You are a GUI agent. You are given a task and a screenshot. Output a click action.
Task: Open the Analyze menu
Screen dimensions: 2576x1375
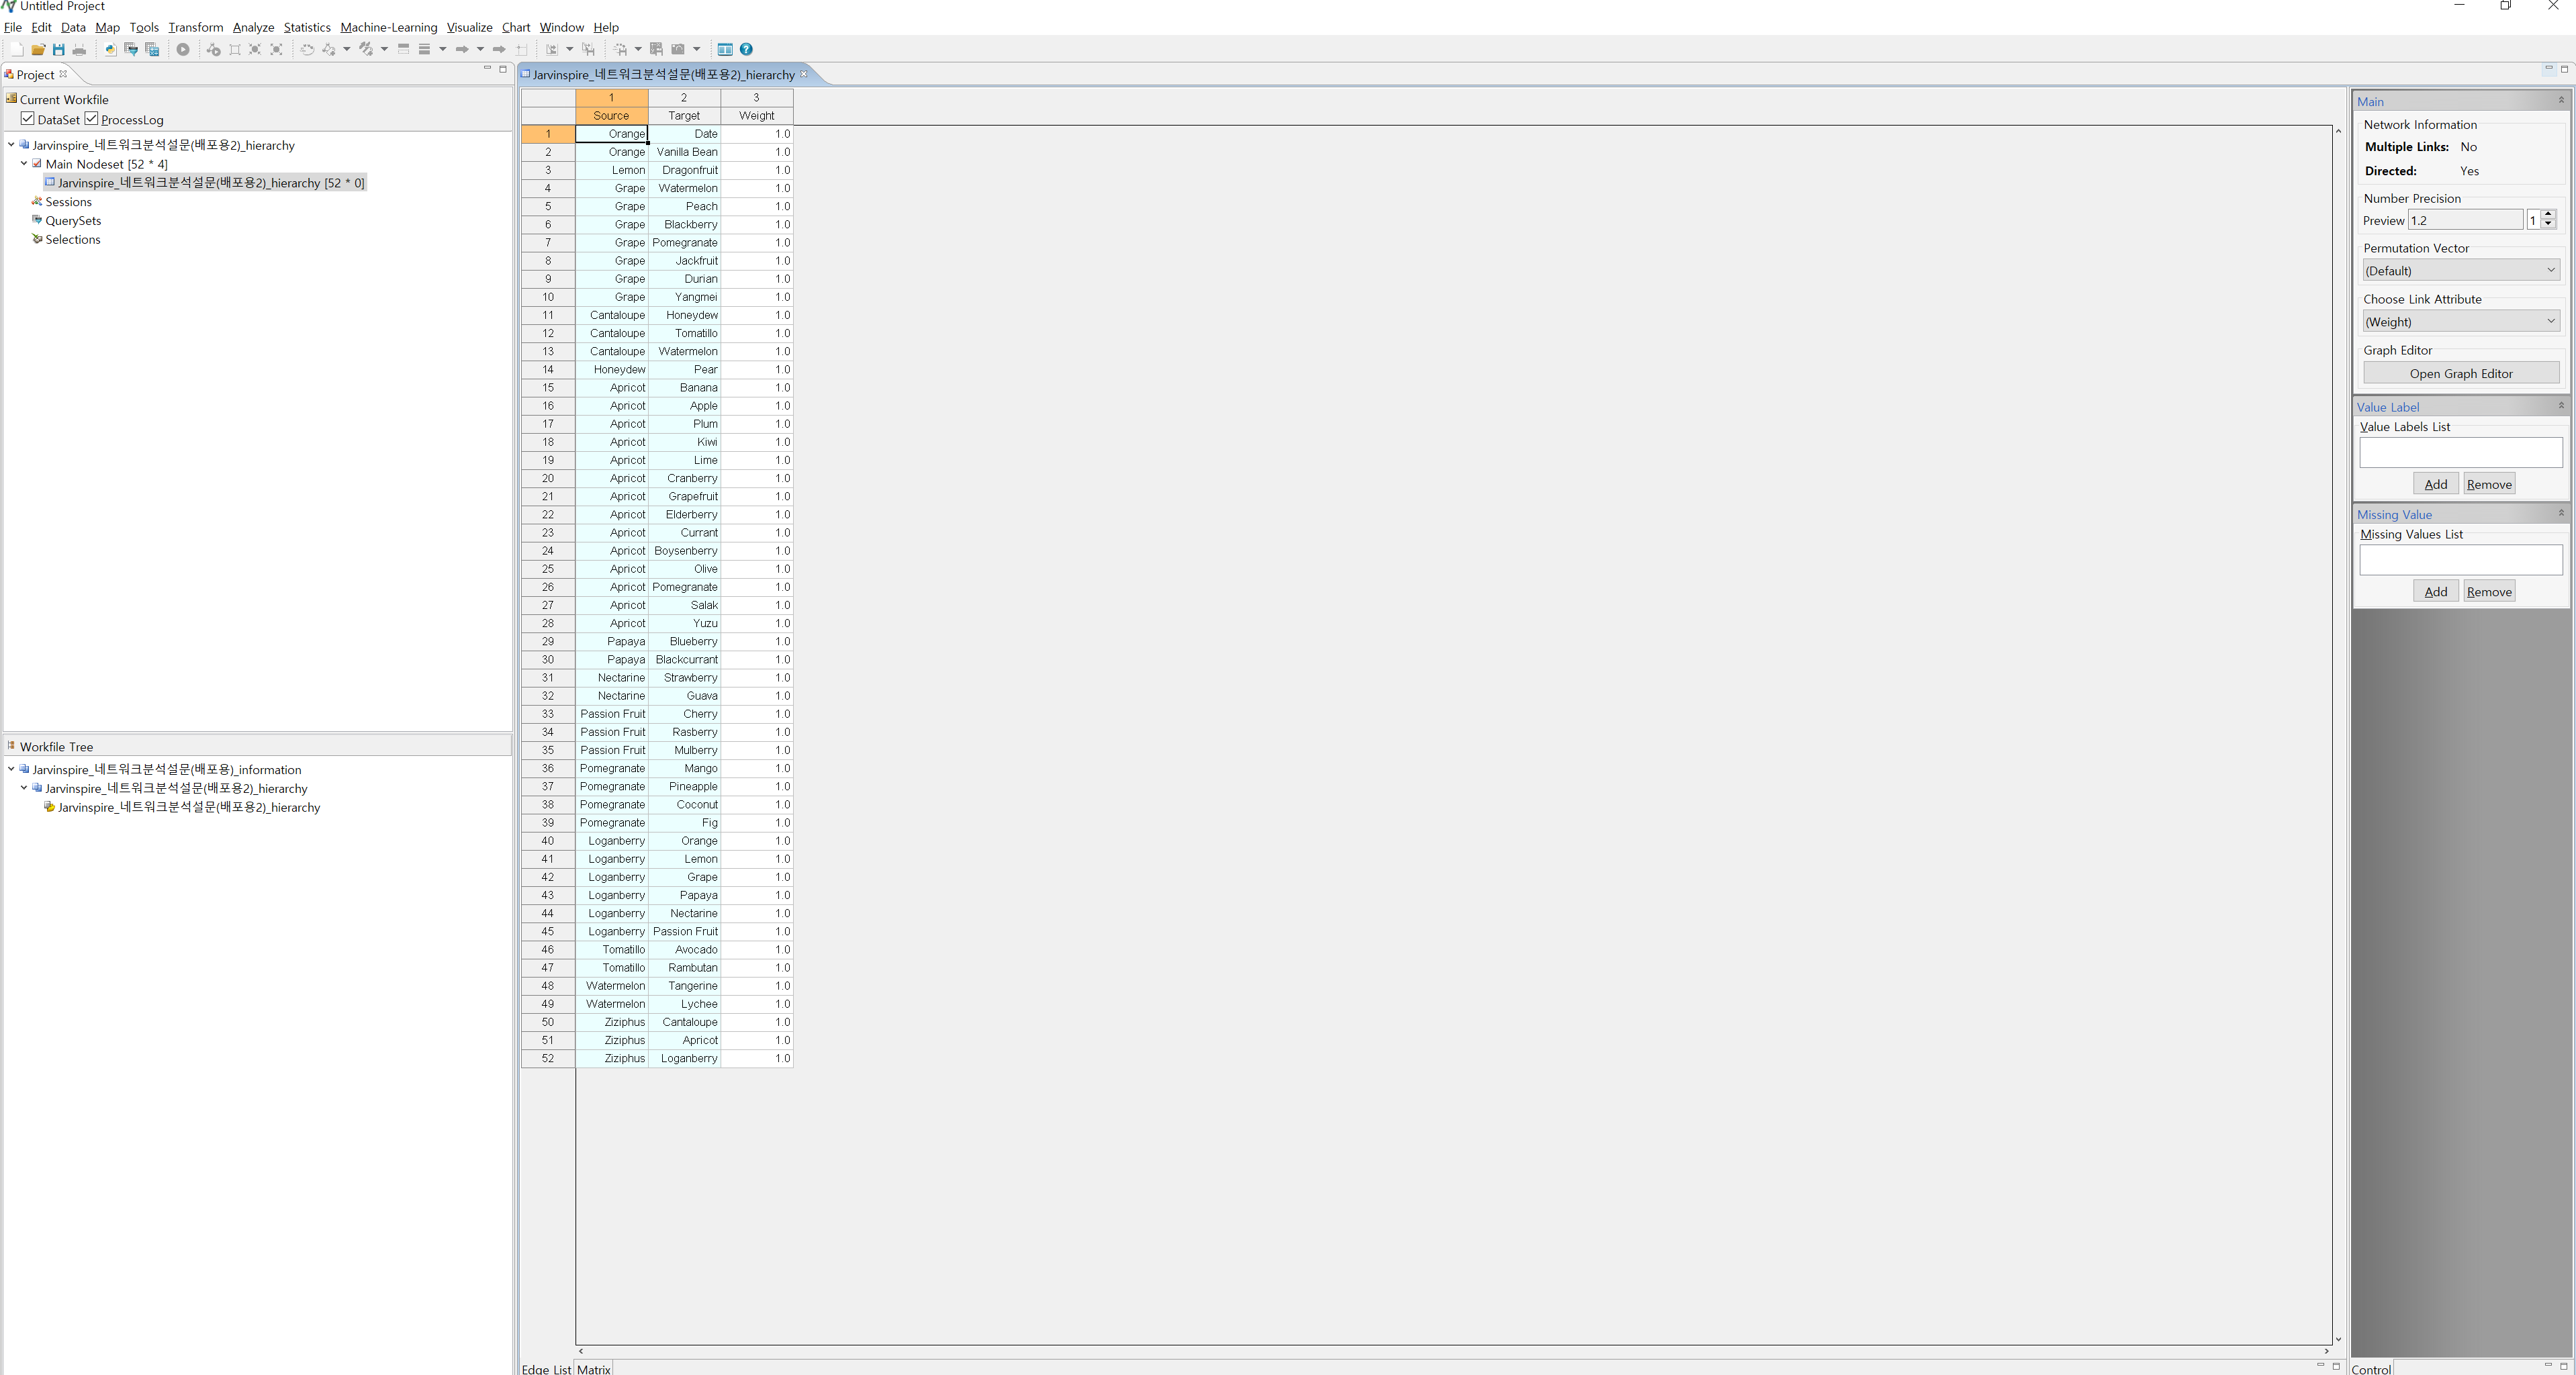point(253,27)
